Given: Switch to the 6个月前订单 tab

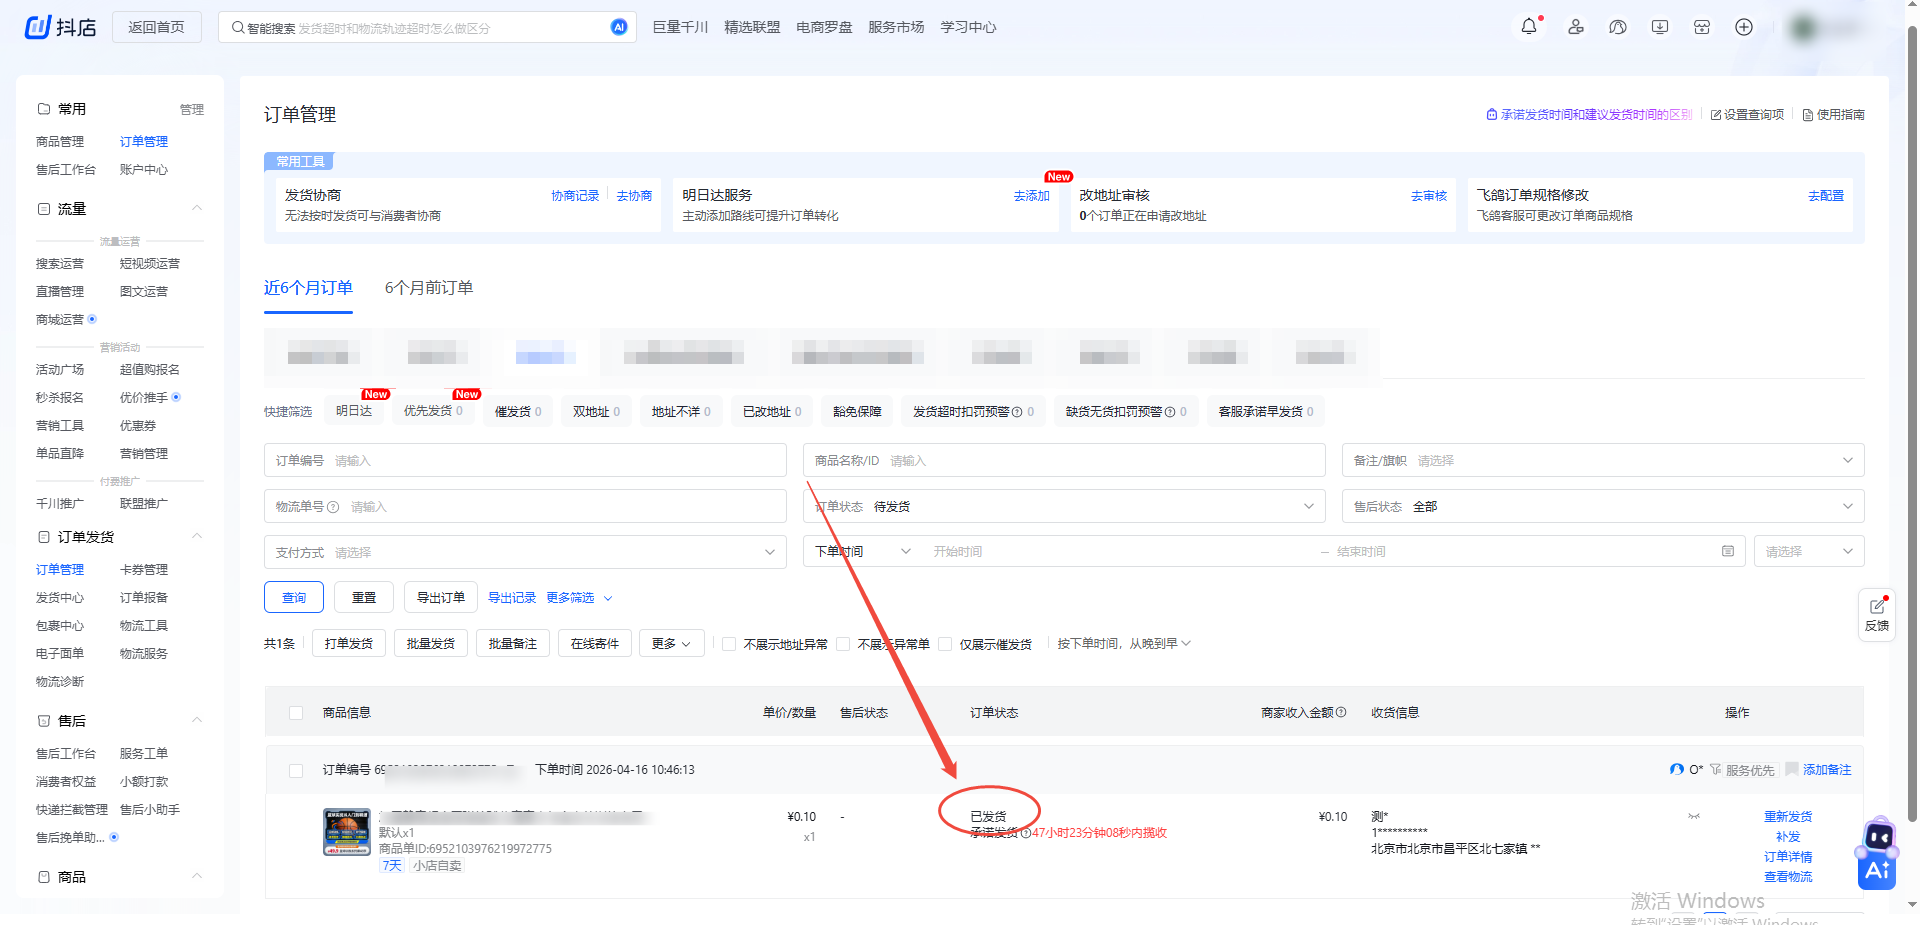Looking at the screenshot, I should point(429,288).
